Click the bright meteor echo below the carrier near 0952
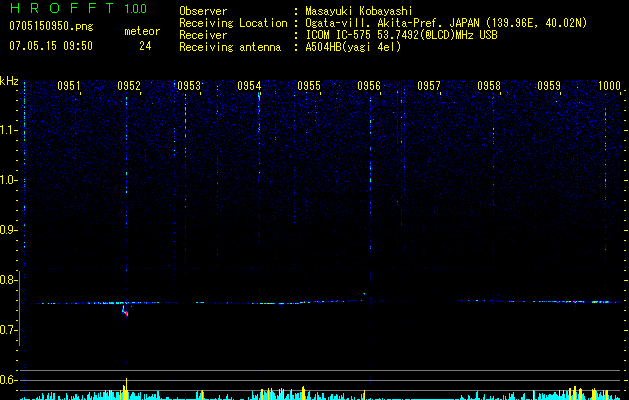 pos(125,311)
